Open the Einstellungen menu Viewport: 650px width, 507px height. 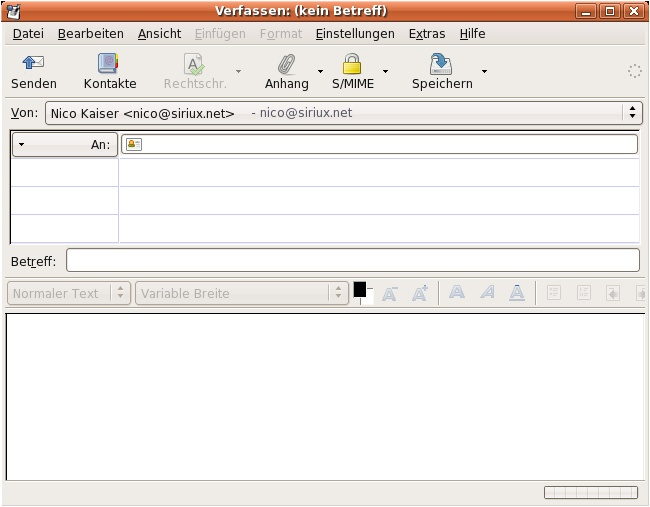point(355,34)
